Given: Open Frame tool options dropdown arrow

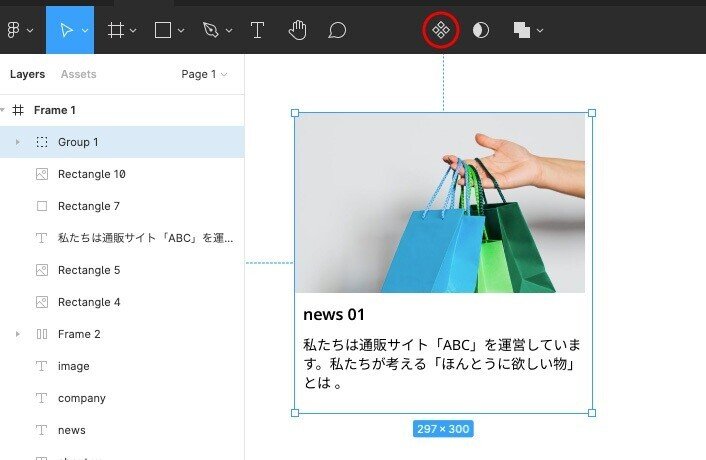Looking at the screenshot, I should 133,31.
